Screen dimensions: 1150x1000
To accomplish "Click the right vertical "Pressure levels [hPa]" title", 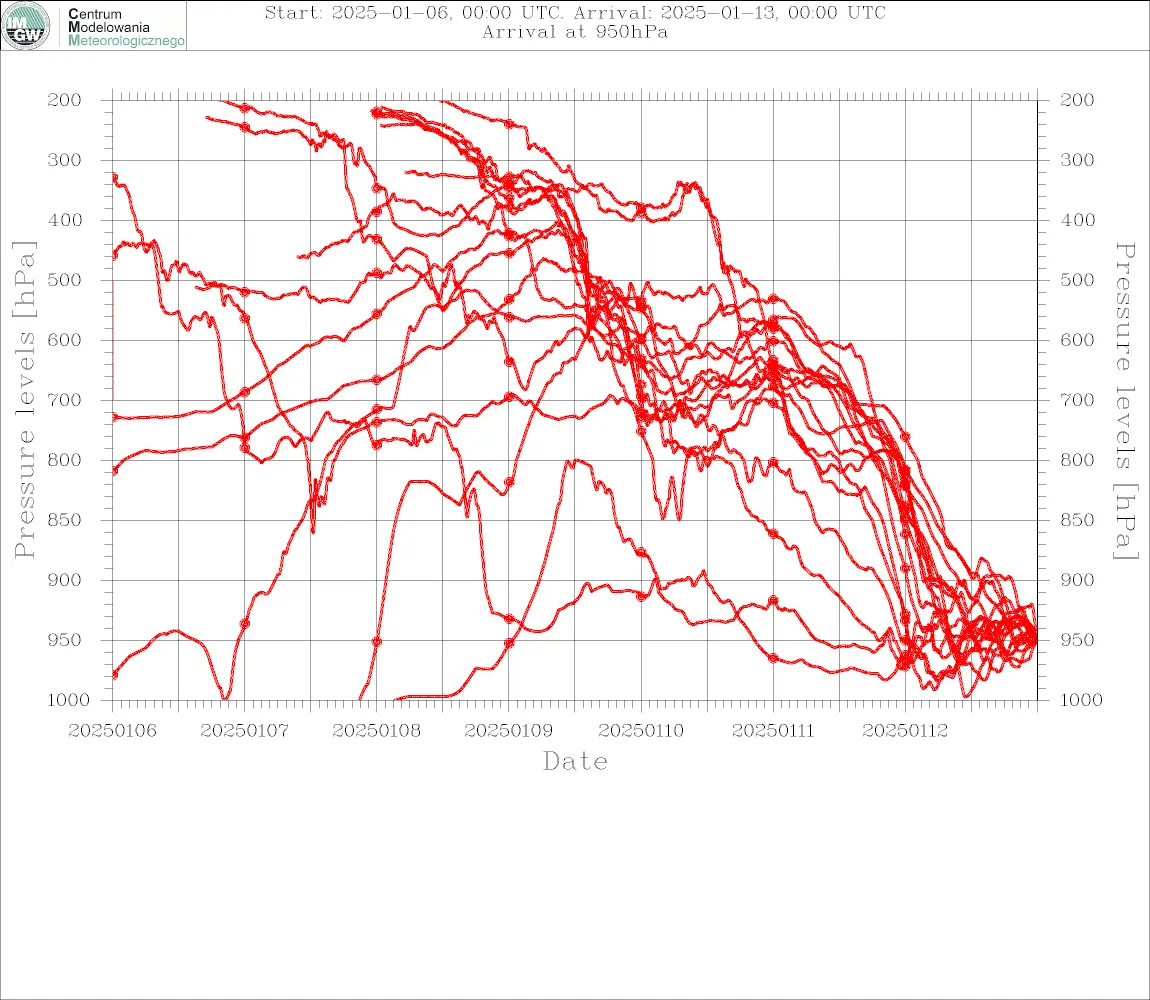I will coord(1125,401).
